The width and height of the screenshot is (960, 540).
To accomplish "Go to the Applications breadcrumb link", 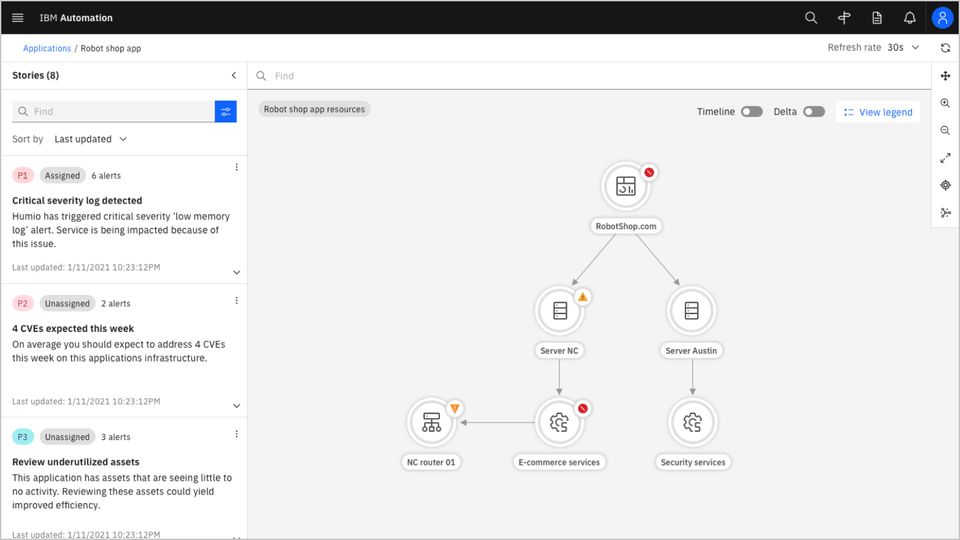I will (x=47, y=48).
